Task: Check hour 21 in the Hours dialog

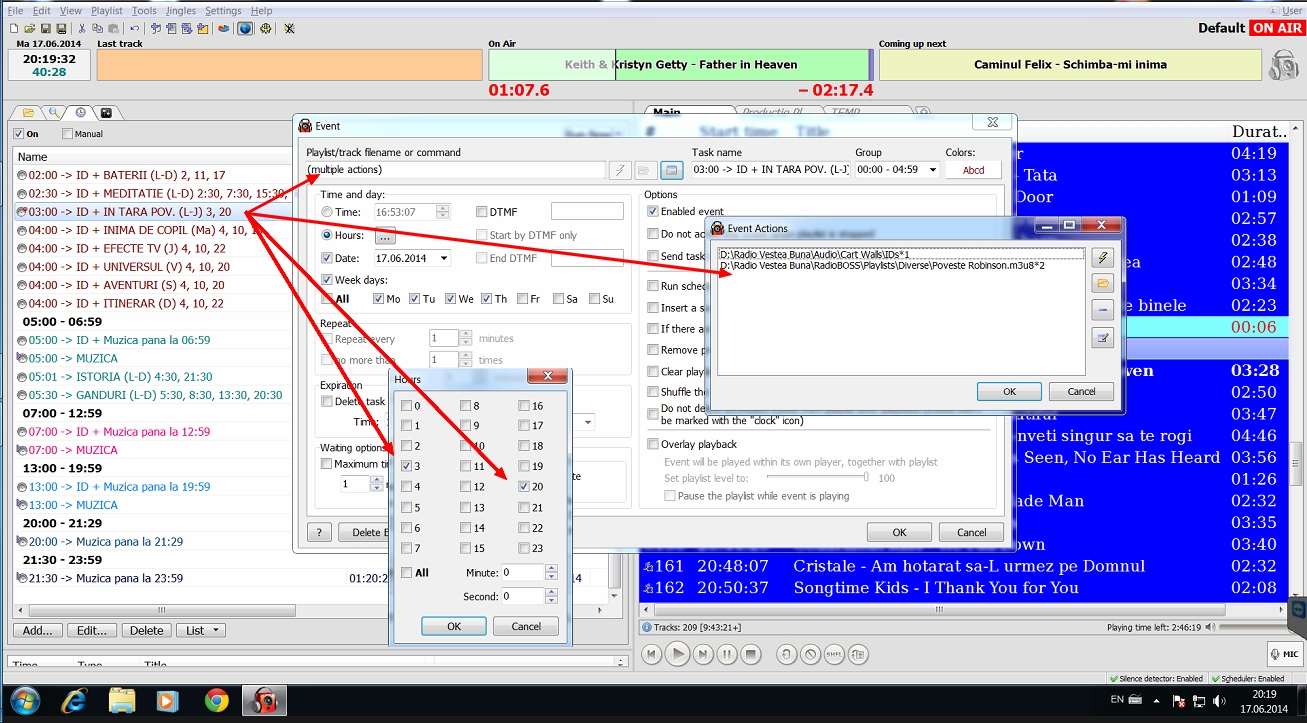Action: (x=524, y=507)
